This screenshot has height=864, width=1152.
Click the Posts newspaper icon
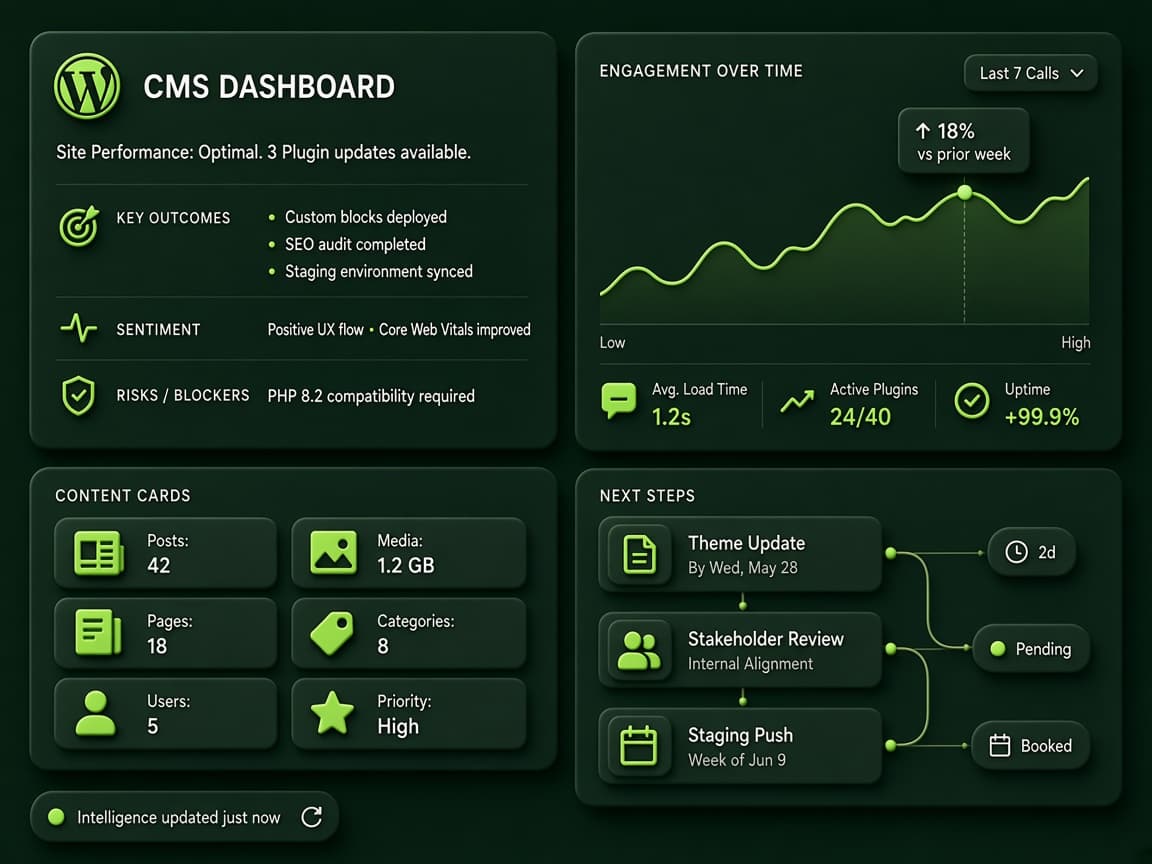click(98, 553)
